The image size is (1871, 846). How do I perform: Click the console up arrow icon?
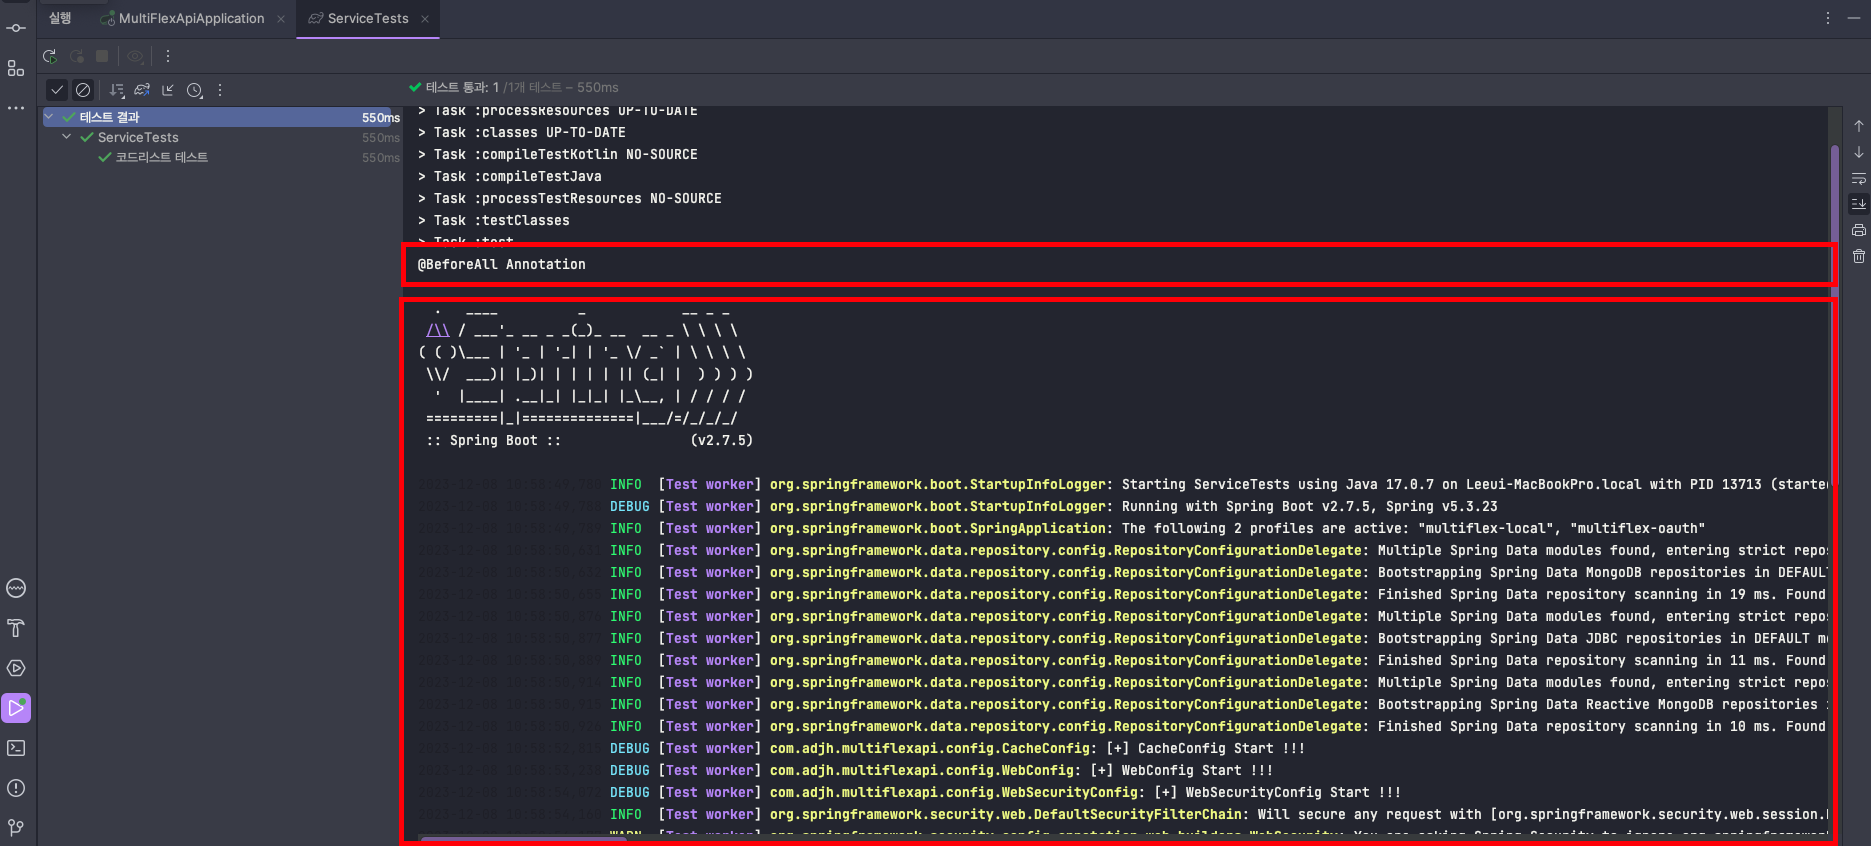point(1858,126)
